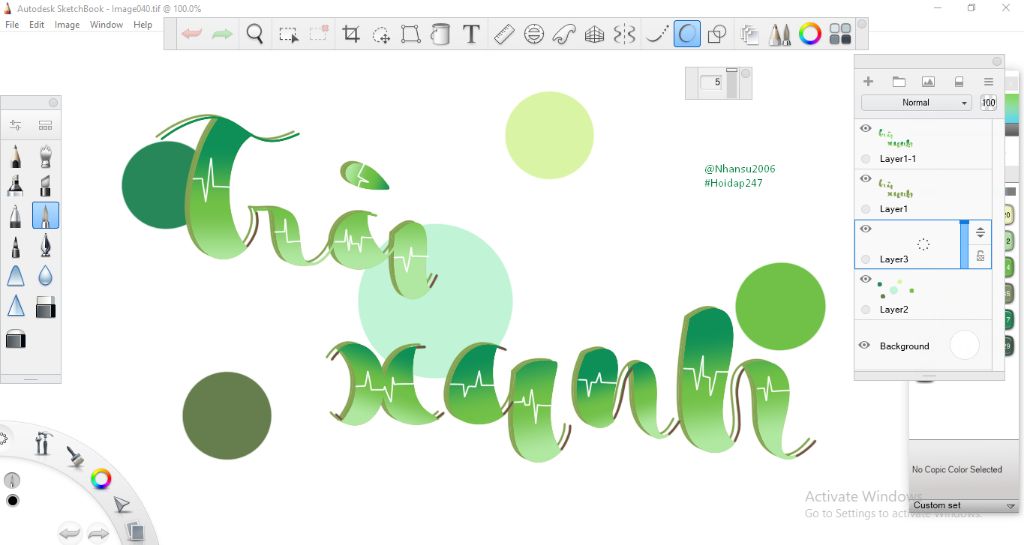This screenshot has height=545, width=1024.
Task: Hide the Background layer
Action: click(864, 345)
